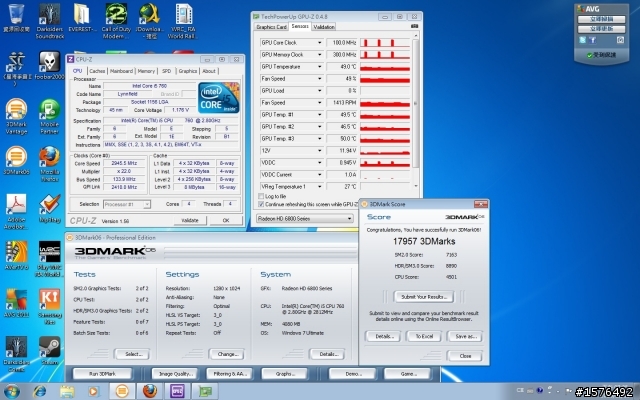640x400 pixels.
Task: Open the Radeon HD 6800 Series dropdown
Action: pyautogui.click(x=304, y=218)
